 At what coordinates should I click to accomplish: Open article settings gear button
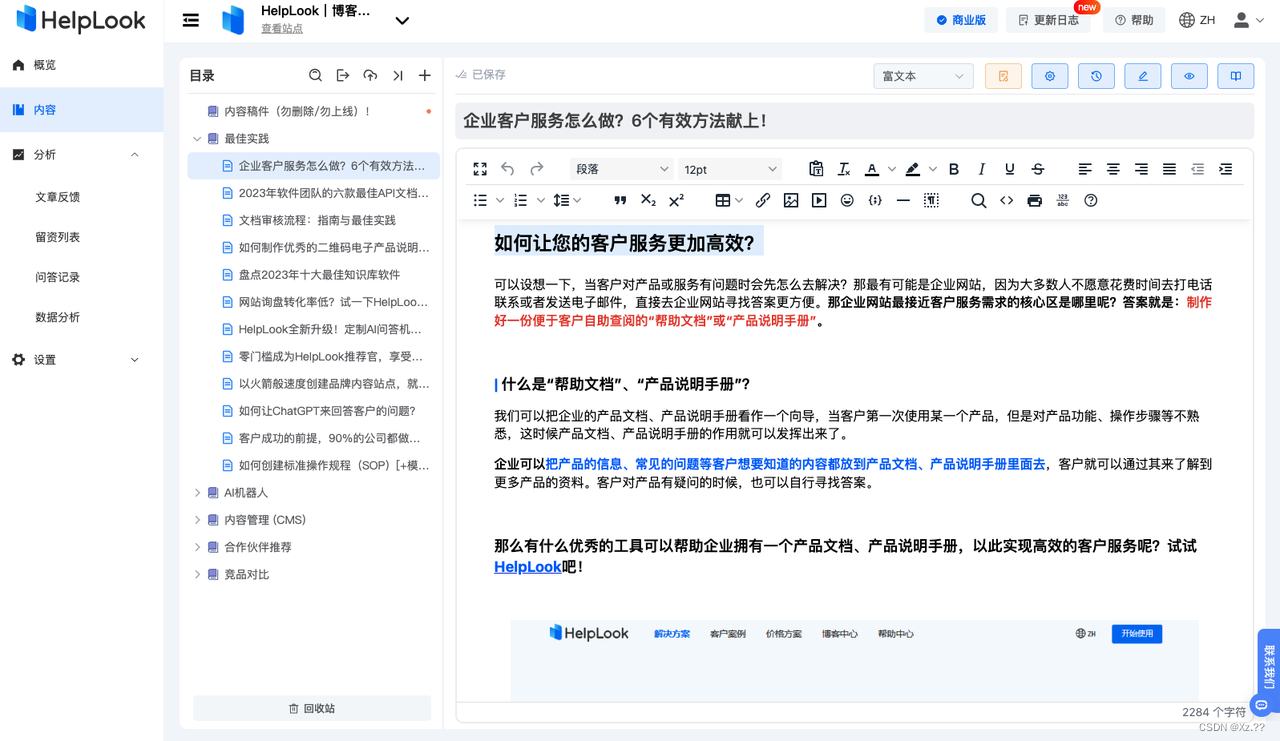1050,76
